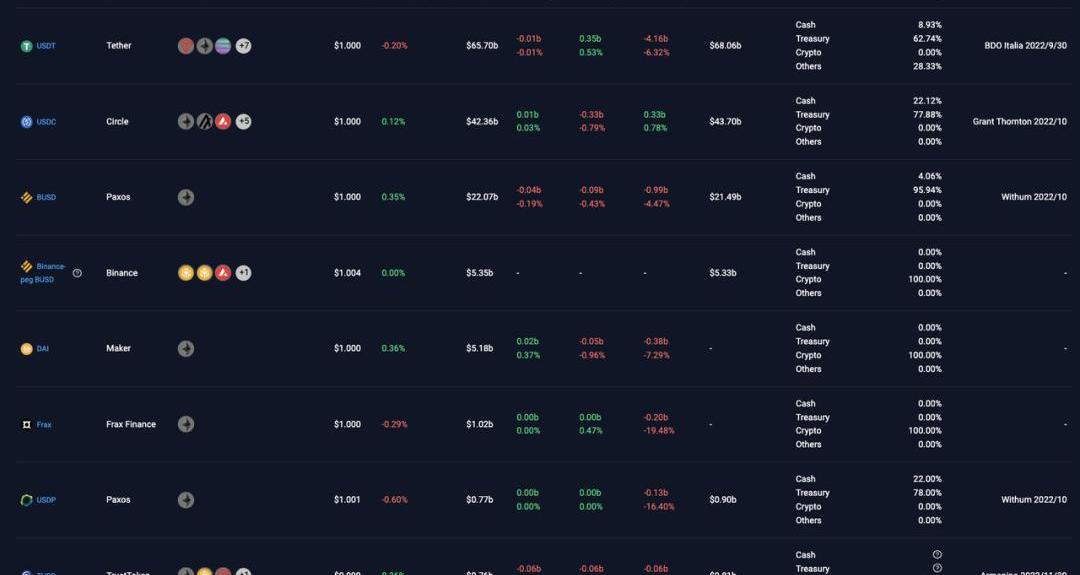Click the DAI coin icon
Image resolution: width=1080 pixels, height=575 pixels.
(x=27, y=349)
